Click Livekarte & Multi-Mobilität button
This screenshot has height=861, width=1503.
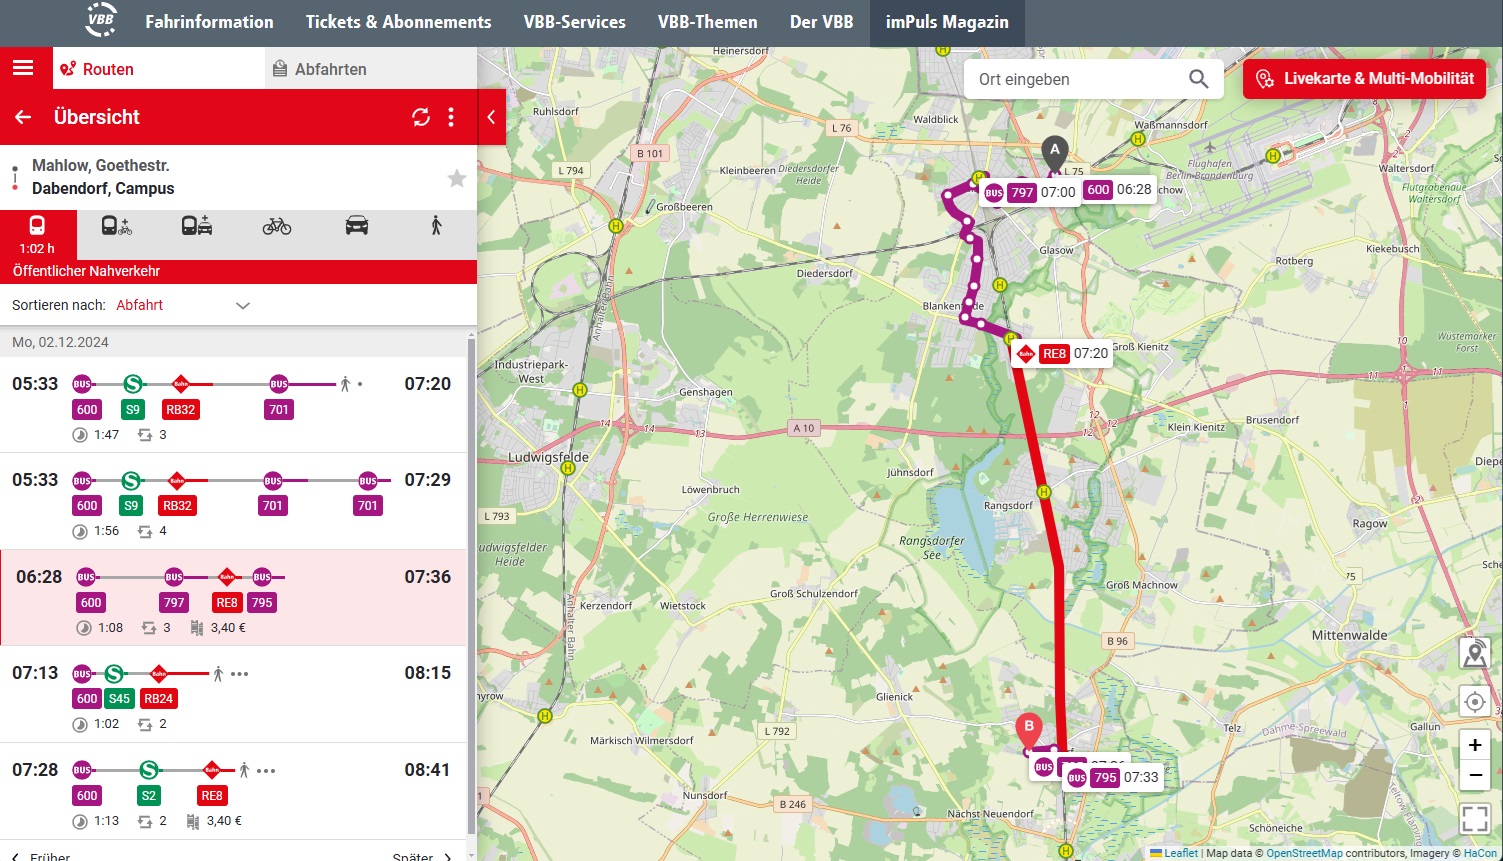pyautogui.click(x=1367, y=79)
